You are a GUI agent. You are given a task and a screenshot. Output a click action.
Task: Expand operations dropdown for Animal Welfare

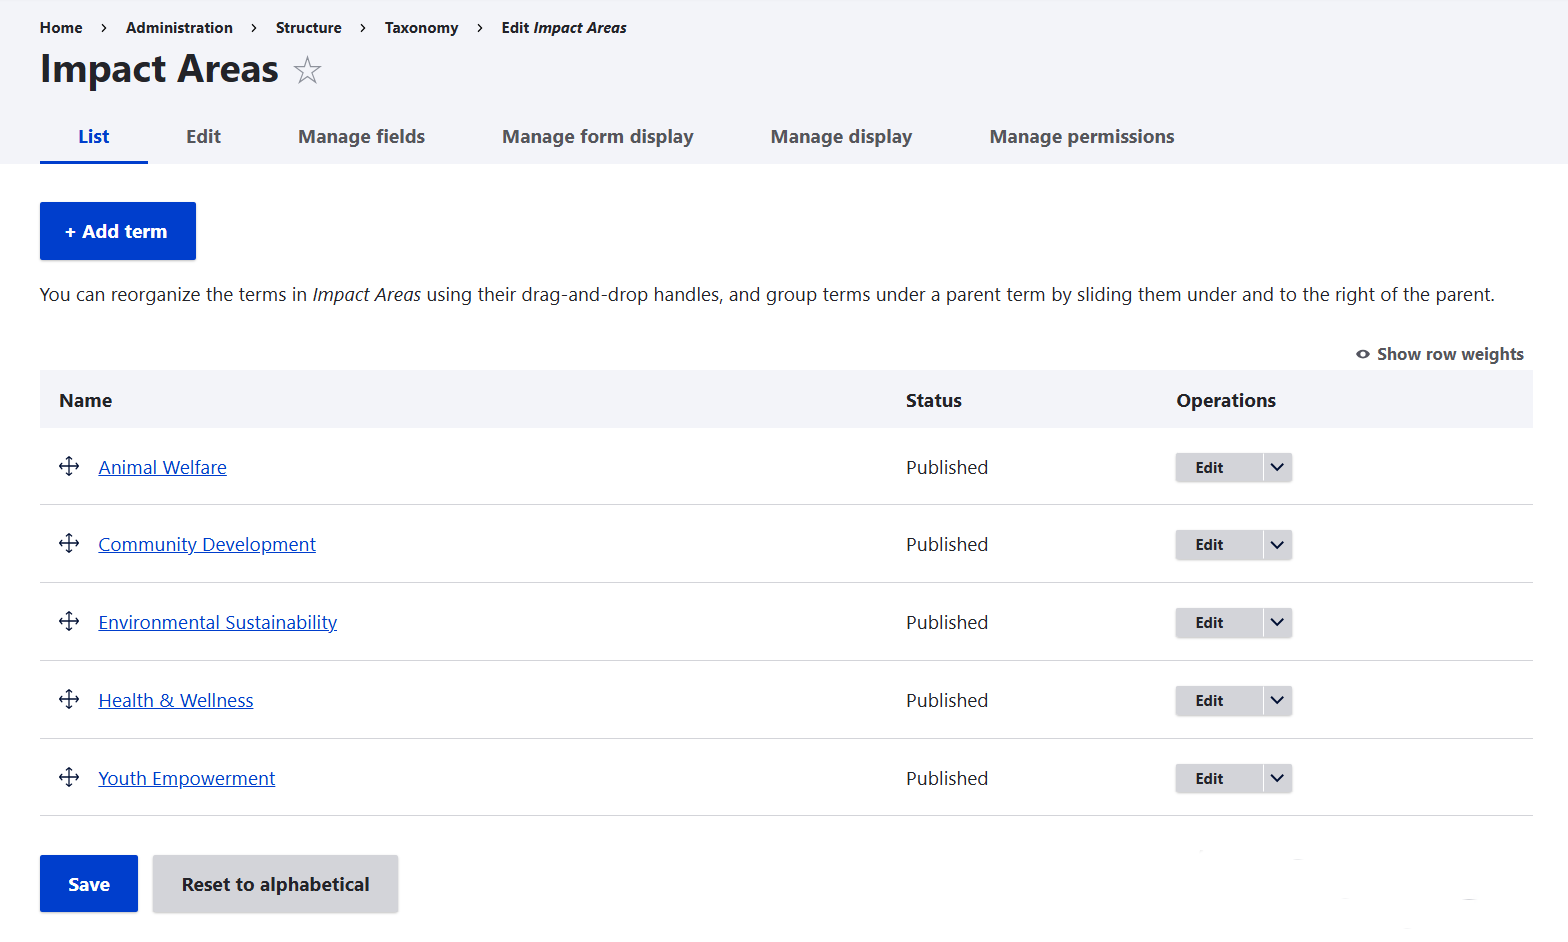[1277, 467]
